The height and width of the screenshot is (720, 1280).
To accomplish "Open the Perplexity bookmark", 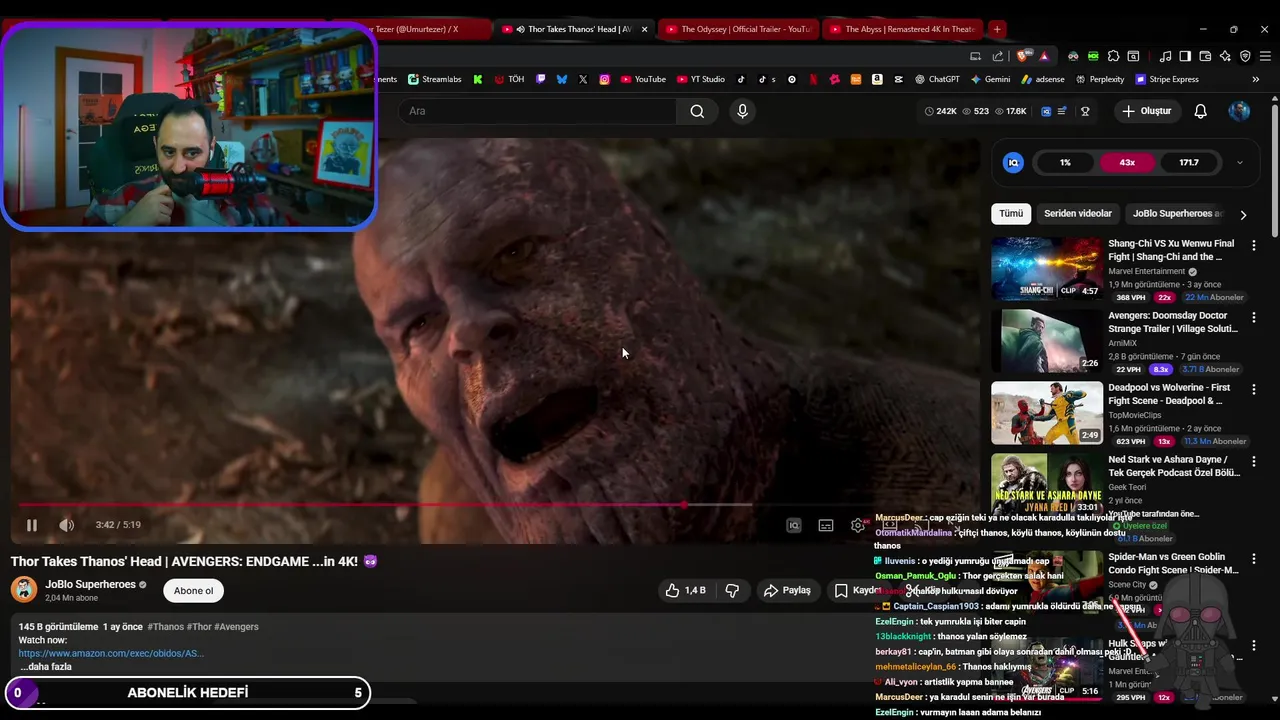I will pos(1100,79).
